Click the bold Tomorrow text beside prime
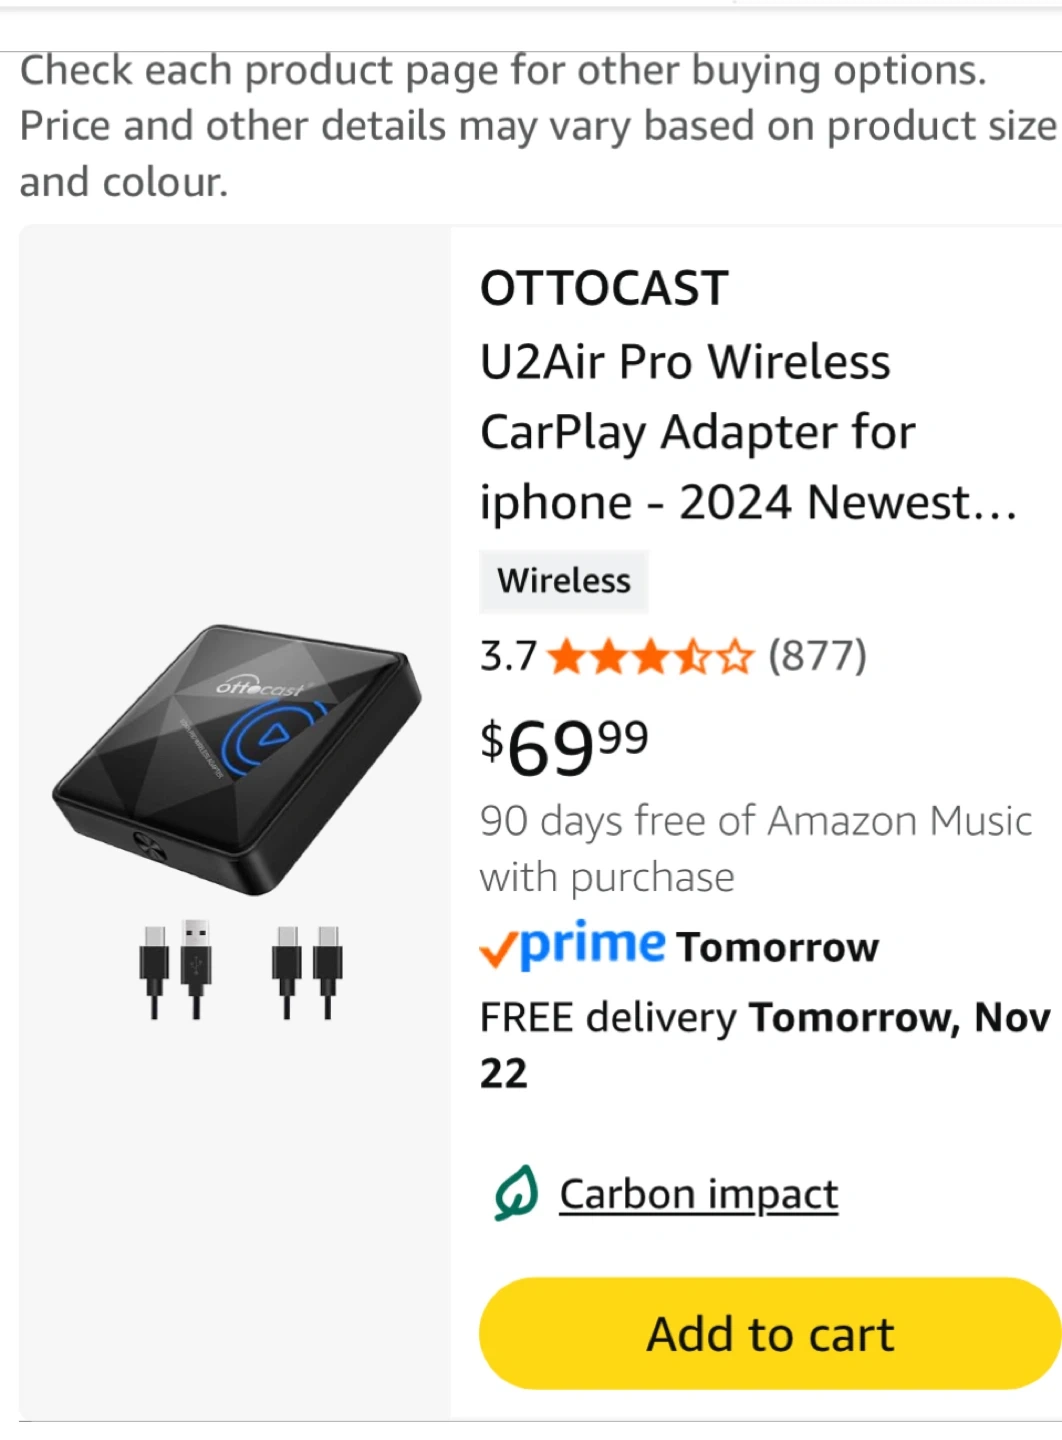 click(x=777, y=947)
